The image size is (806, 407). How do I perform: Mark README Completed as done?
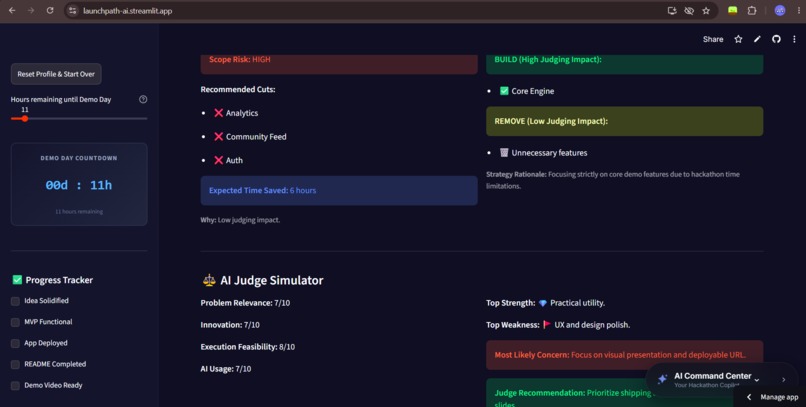(15, 364)
